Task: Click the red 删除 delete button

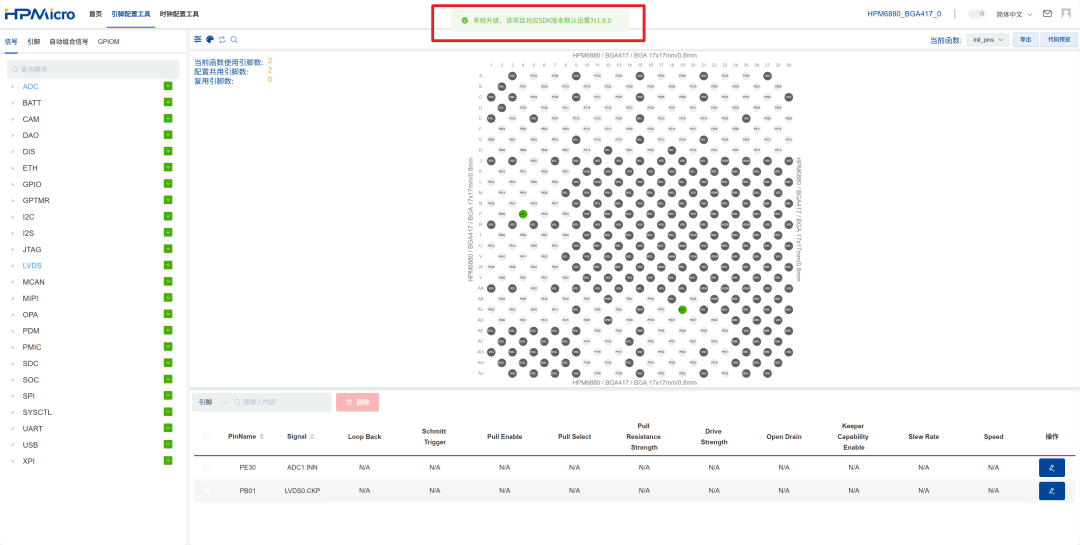Action: tap(357, 402)
